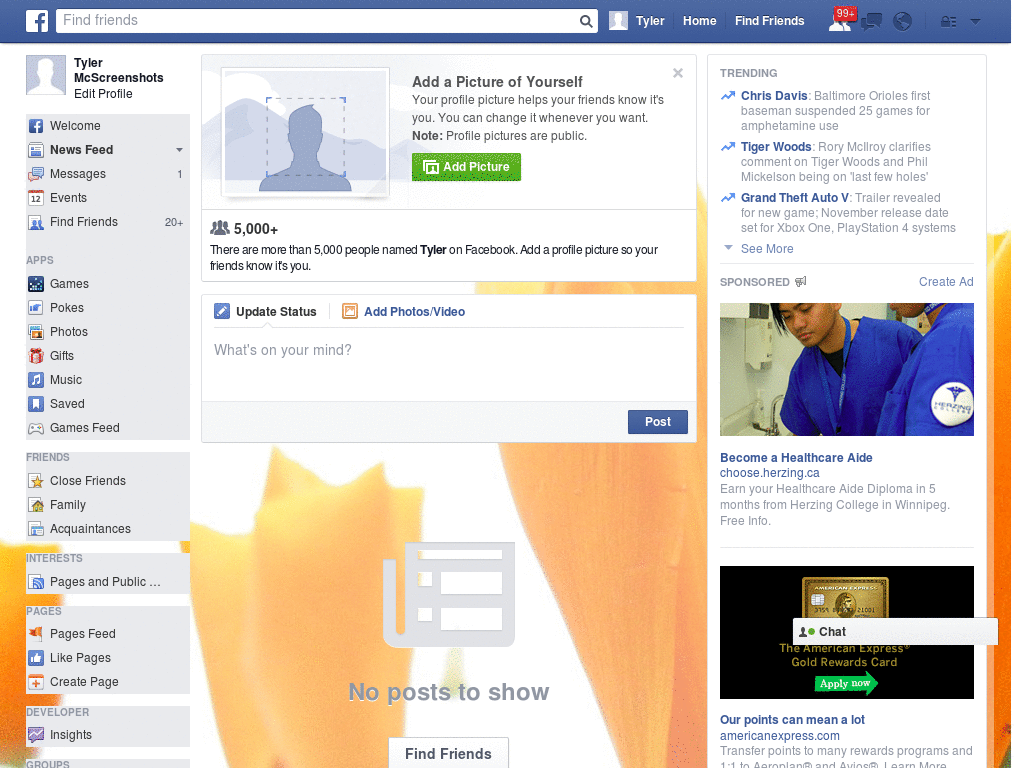Open the messages chat bubbles icon in top bar
The image size is (1024, 768).
[871, 22]
